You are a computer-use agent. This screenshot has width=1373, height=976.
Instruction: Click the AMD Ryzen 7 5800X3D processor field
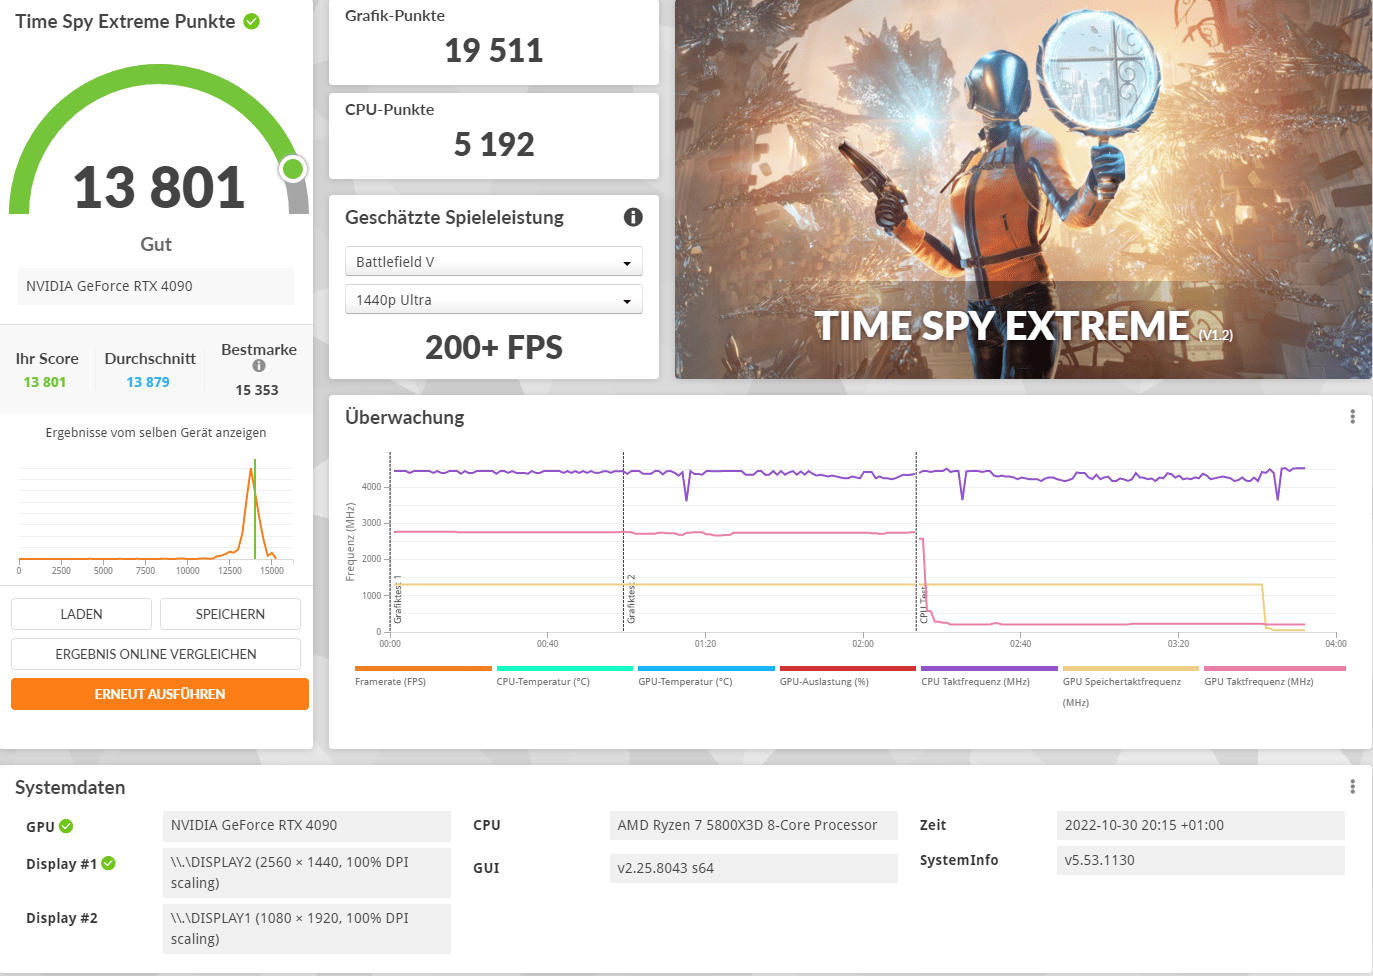754,825
